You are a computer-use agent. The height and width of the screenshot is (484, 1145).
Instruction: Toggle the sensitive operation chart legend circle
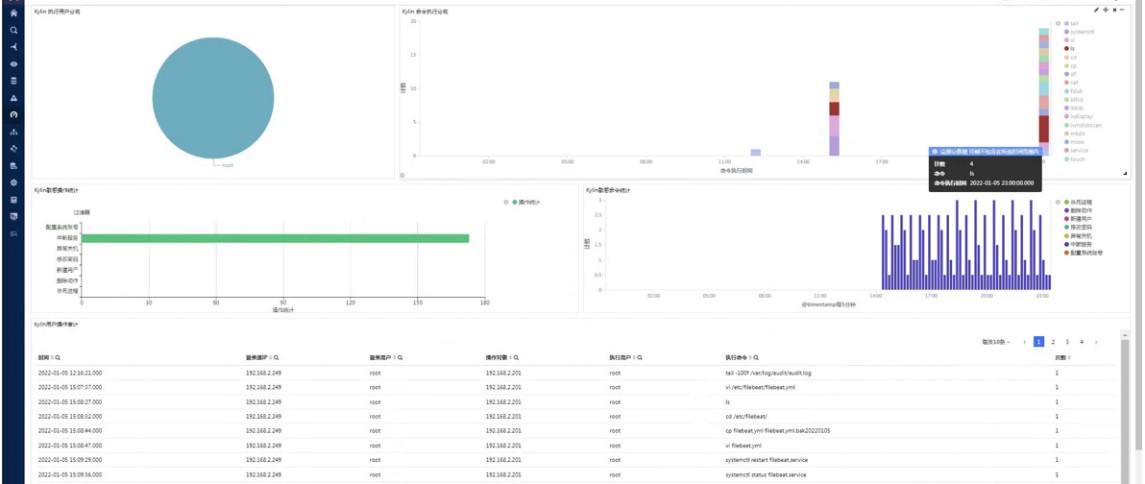[507, 202]
